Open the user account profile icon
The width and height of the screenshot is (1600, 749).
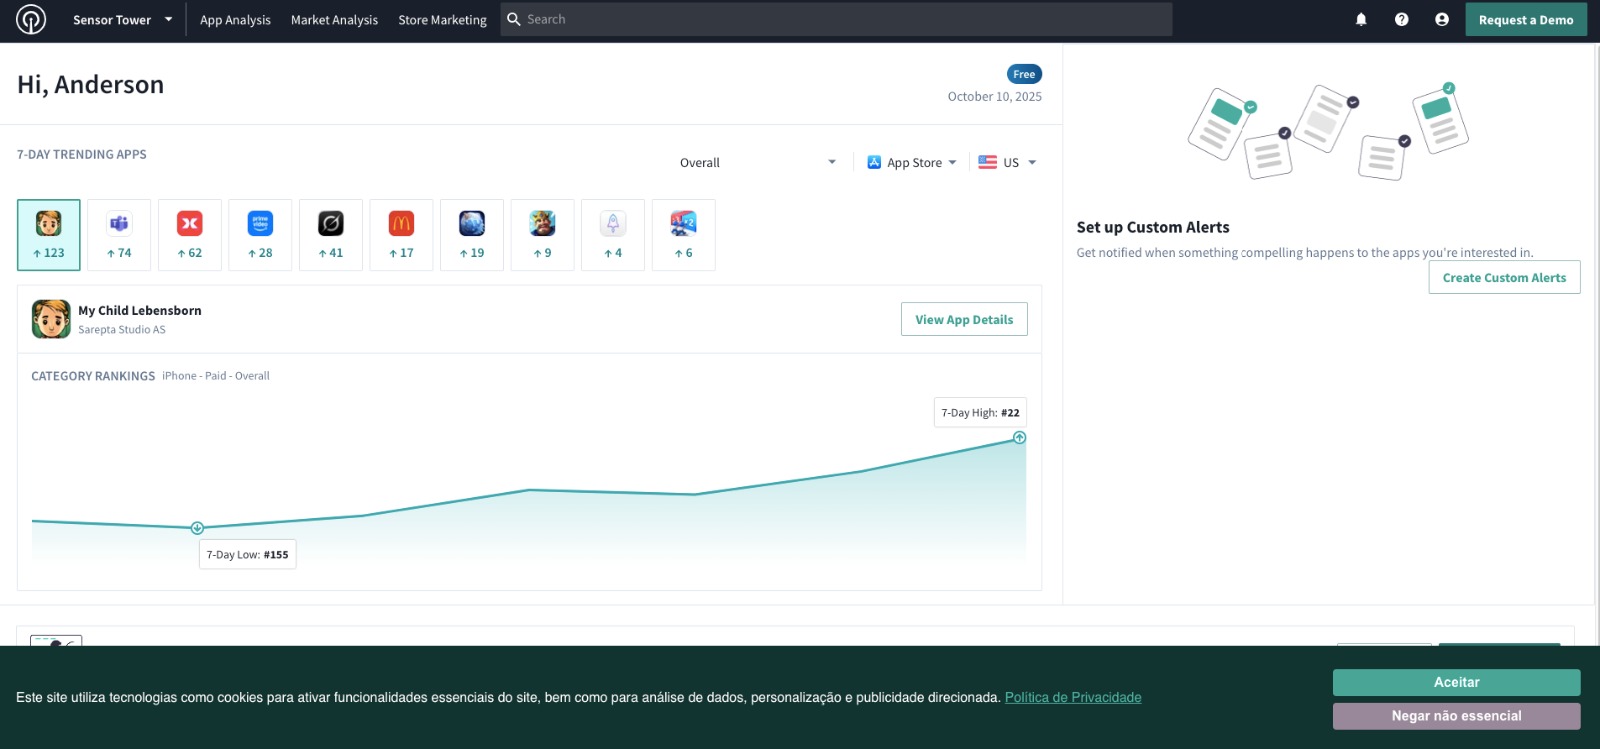click(1441, 19)
